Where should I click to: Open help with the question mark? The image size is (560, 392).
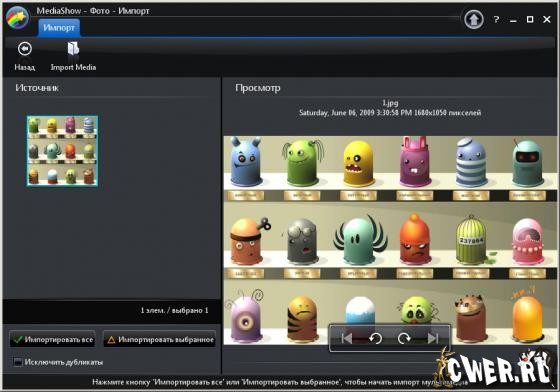pyautogui.click(x=496, y=19)
